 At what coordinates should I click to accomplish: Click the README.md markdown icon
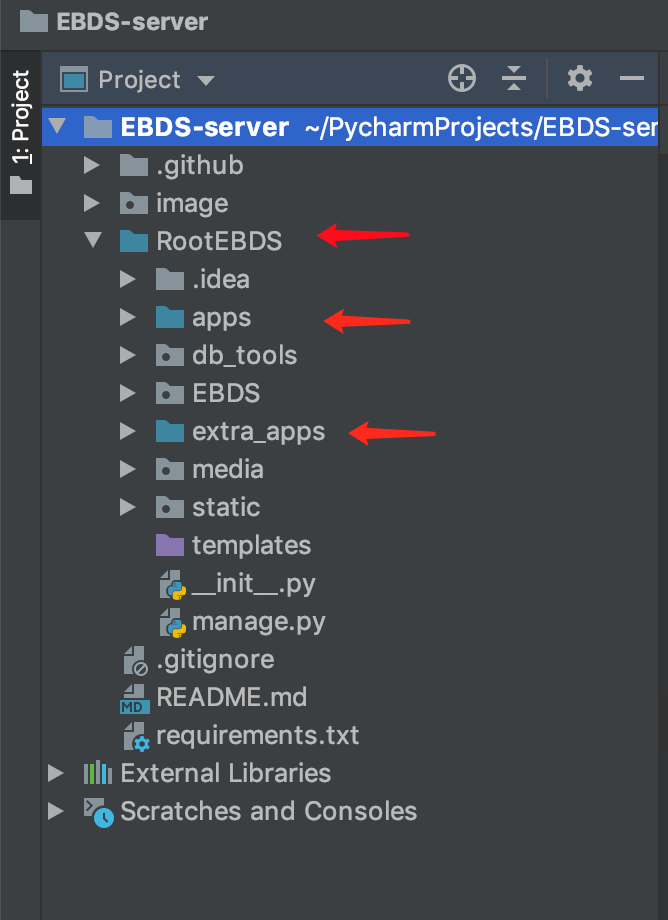(x=135, y=698)
